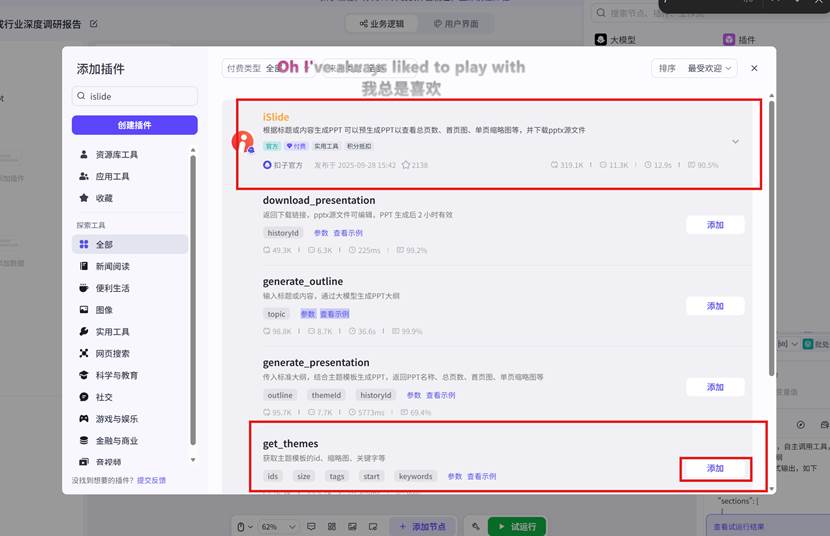Click the 添加节点 button
Screen dimensions: 830x536
(x=422, y=526)
